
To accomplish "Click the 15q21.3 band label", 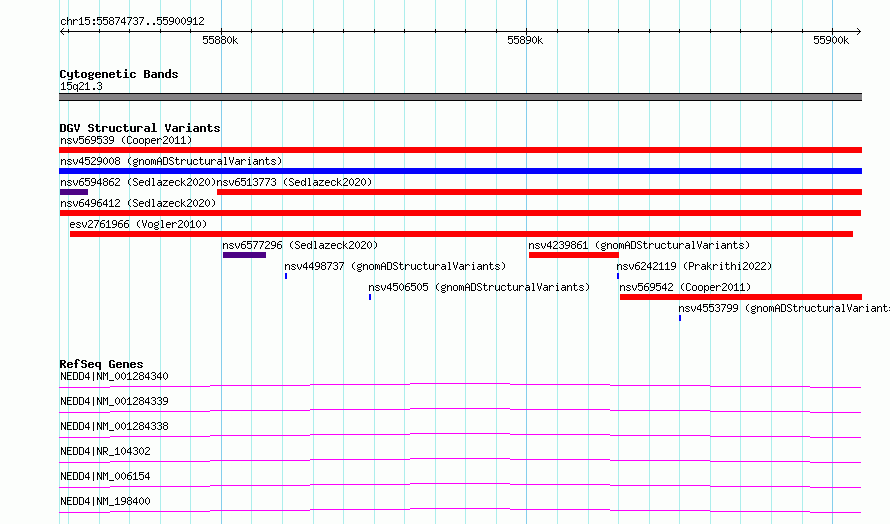I will 81,86.
